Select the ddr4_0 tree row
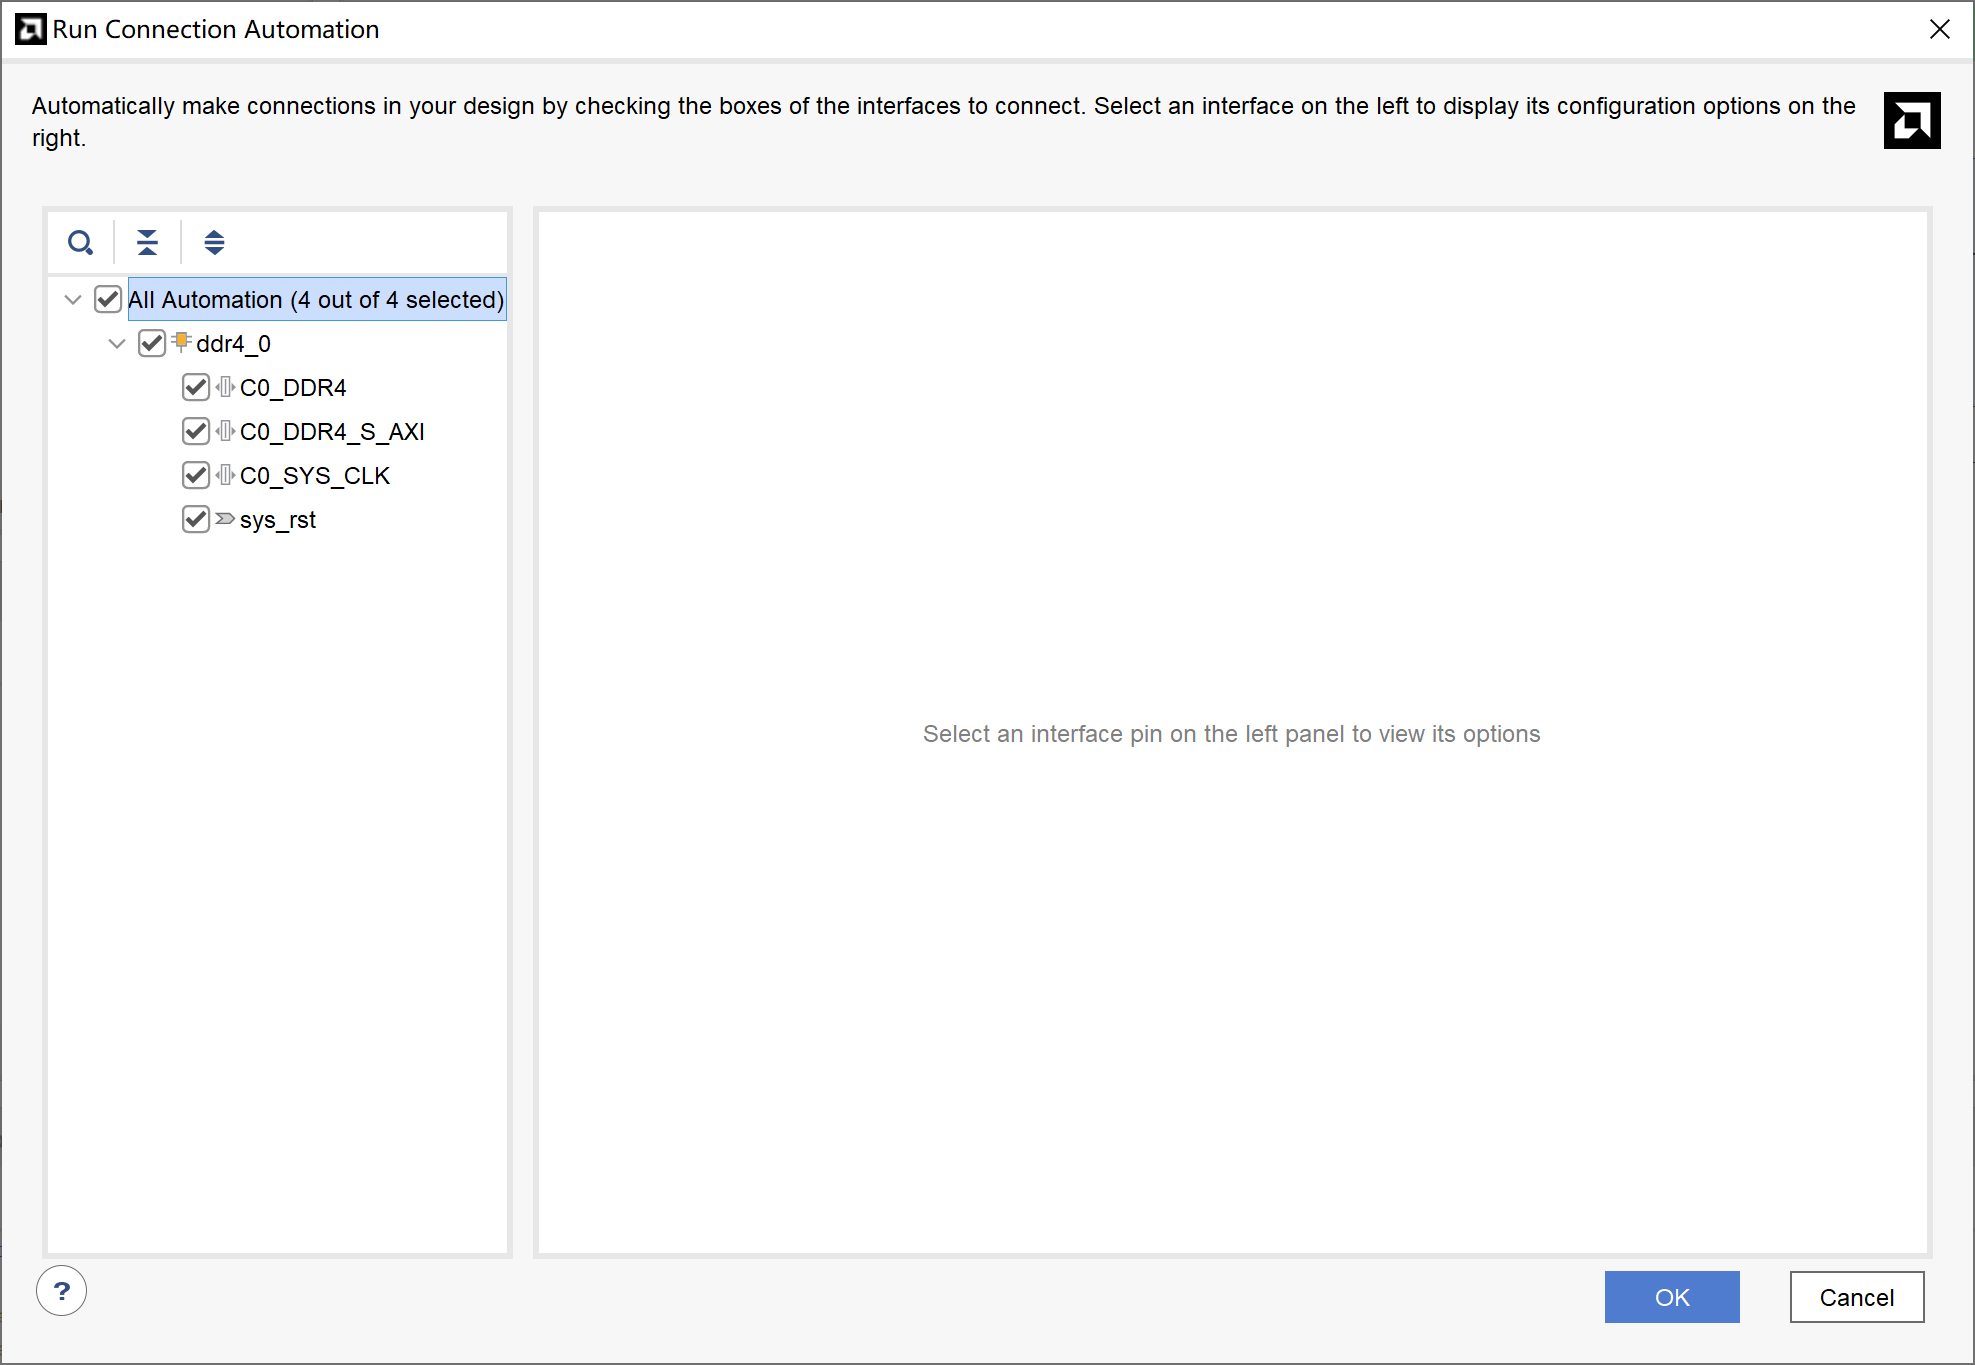This screenshot has width=1975, height=1365. 233,344
